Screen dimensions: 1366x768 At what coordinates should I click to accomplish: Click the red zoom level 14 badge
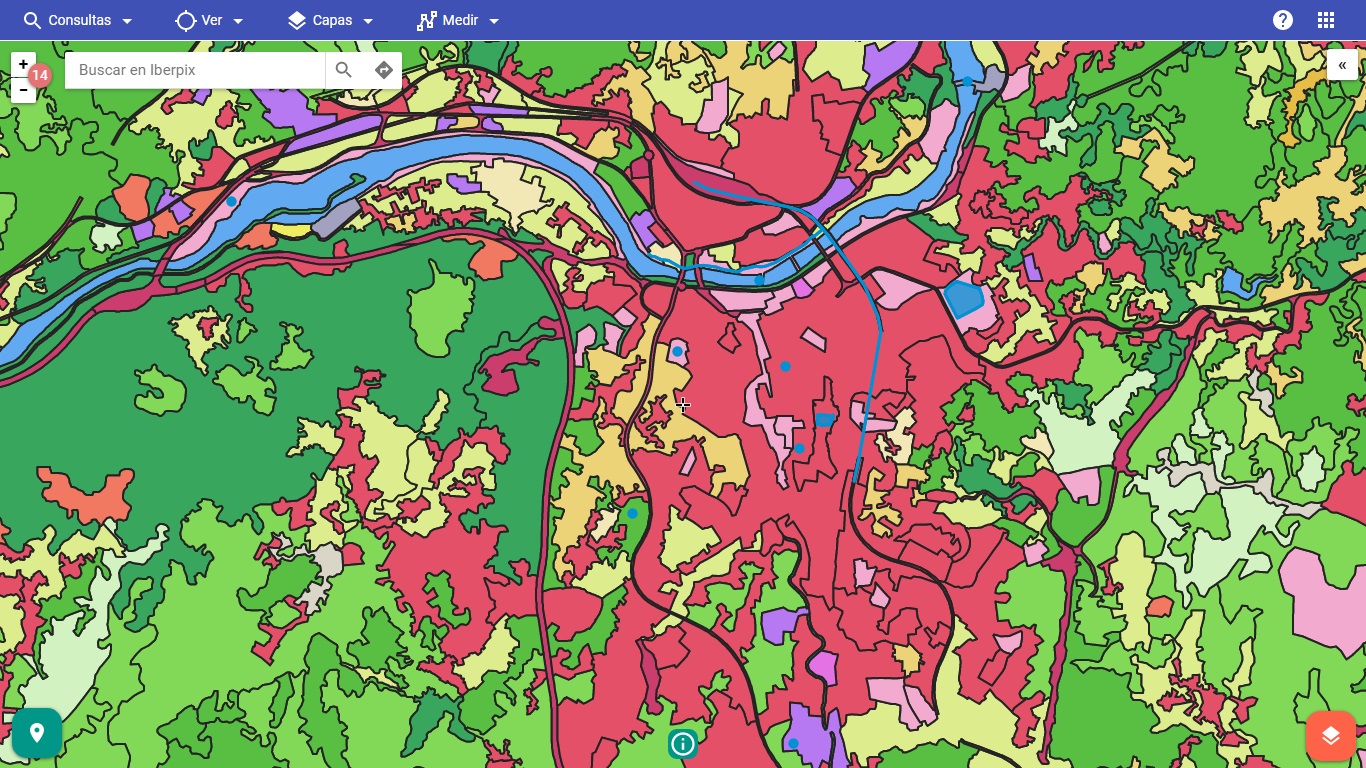(x=40, y=75)
